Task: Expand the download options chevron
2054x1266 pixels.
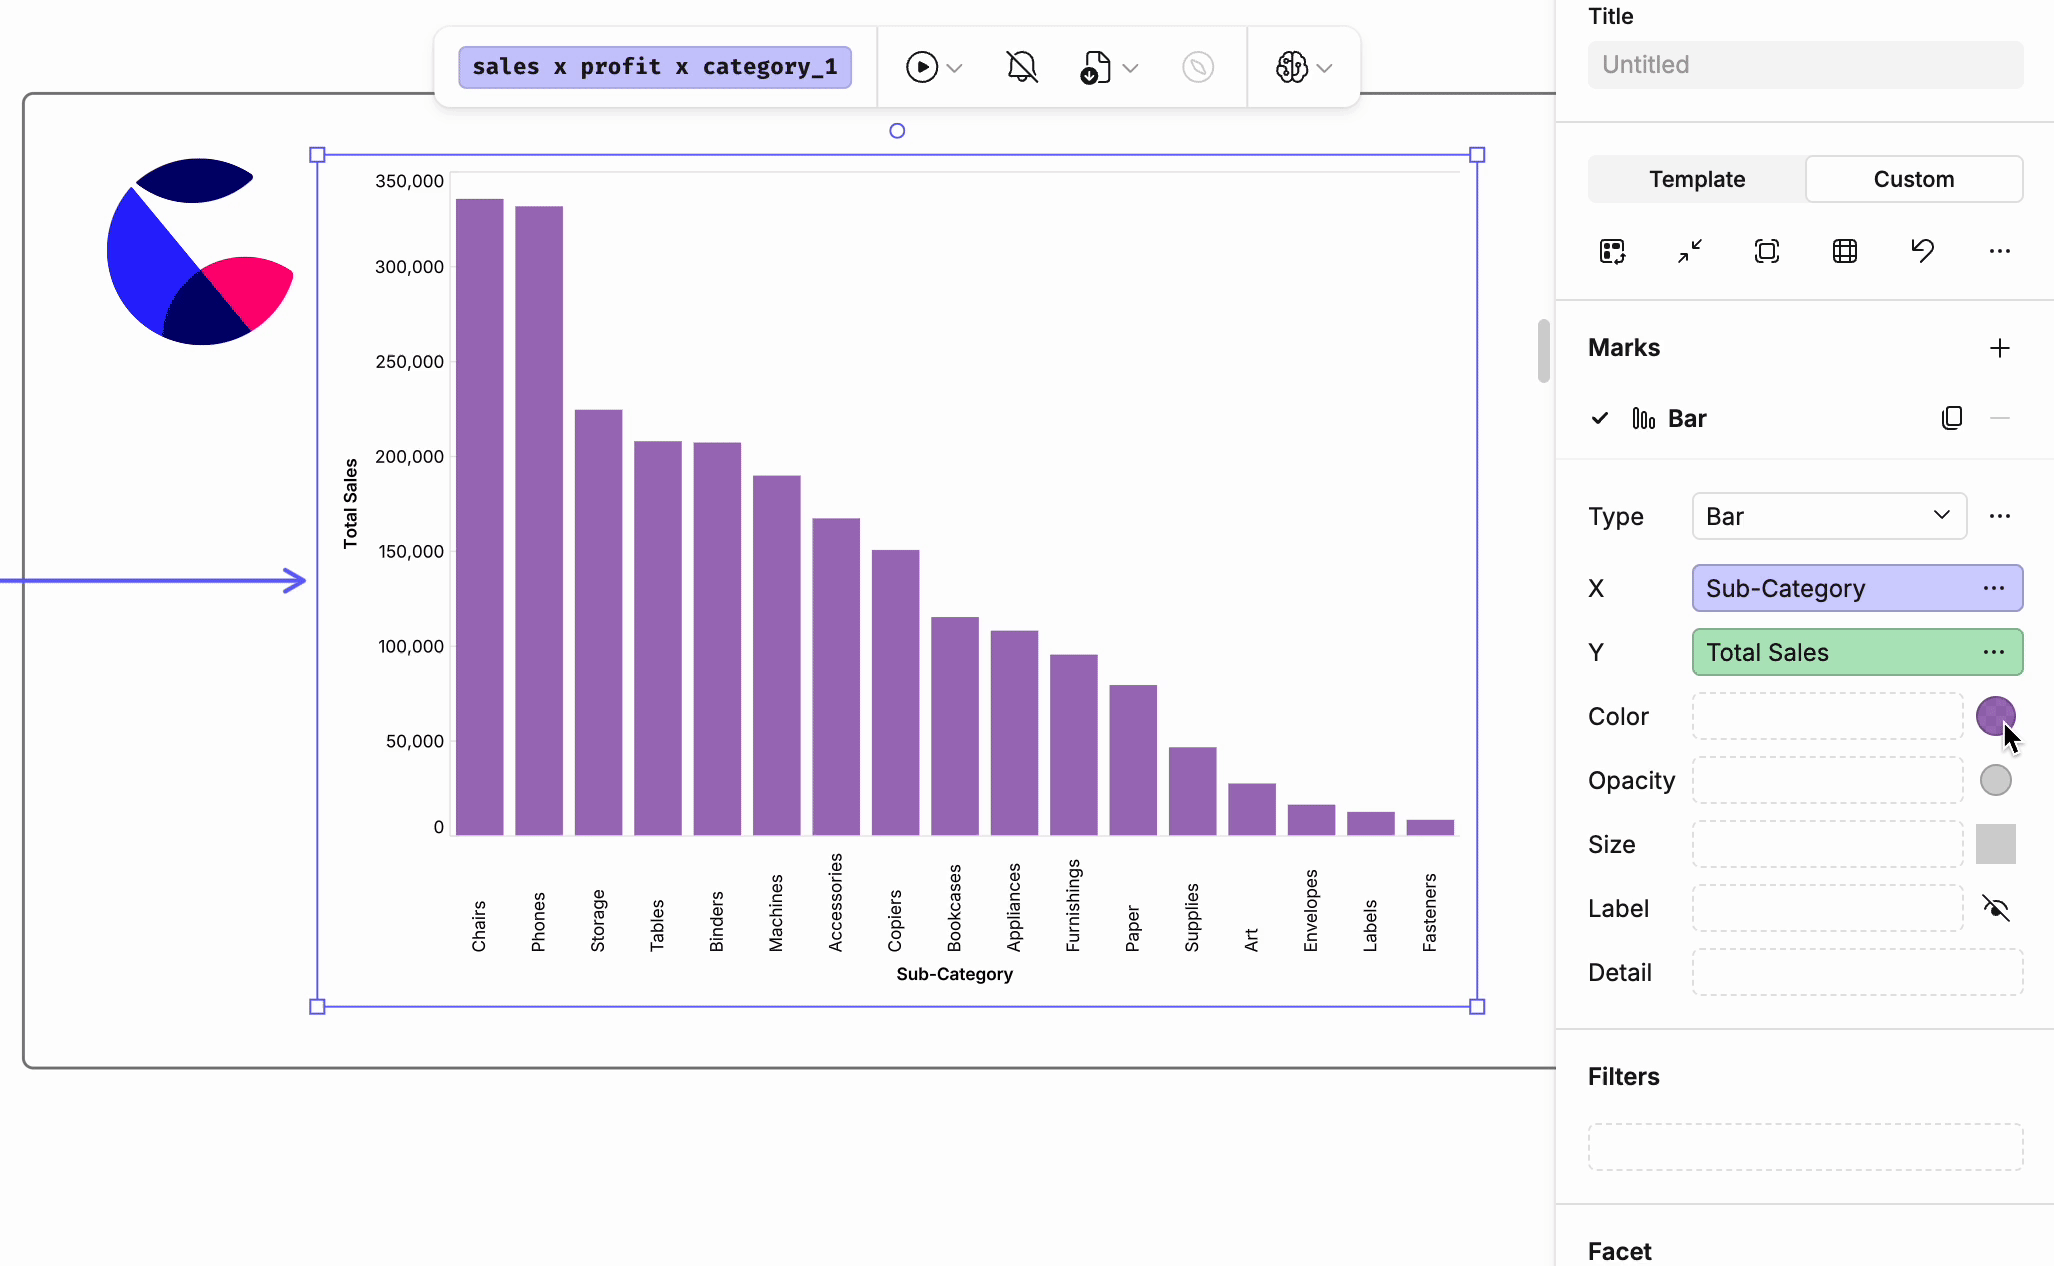Action: (1131, 68)
